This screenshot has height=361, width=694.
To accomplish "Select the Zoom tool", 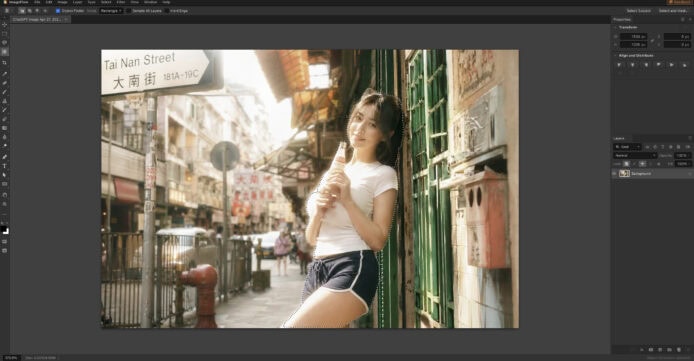I will point(4,204).
